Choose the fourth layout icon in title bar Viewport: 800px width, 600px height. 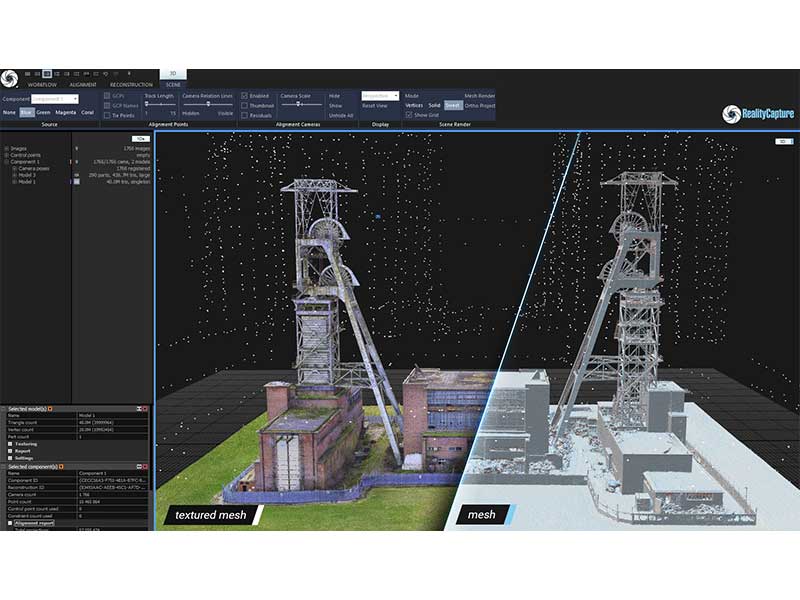[x=57, y=73]
